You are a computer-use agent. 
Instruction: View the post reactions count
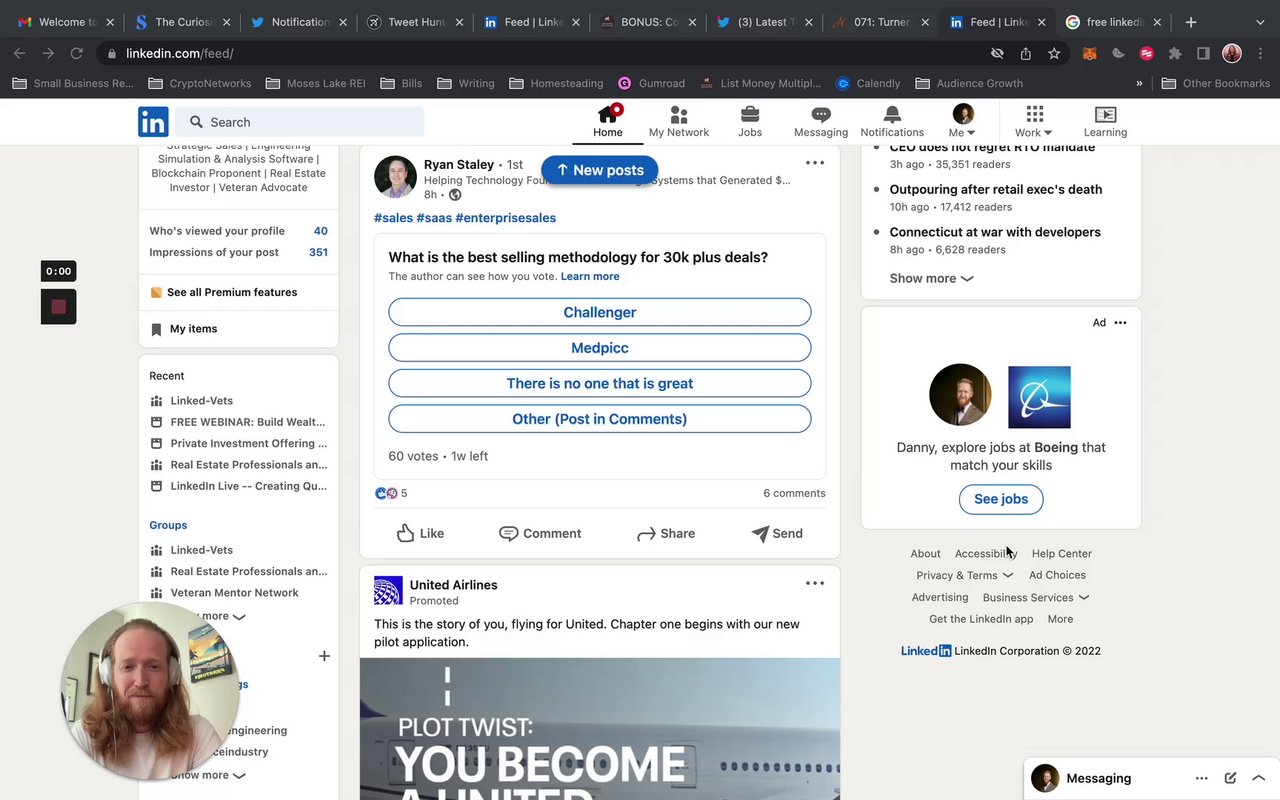391,493
